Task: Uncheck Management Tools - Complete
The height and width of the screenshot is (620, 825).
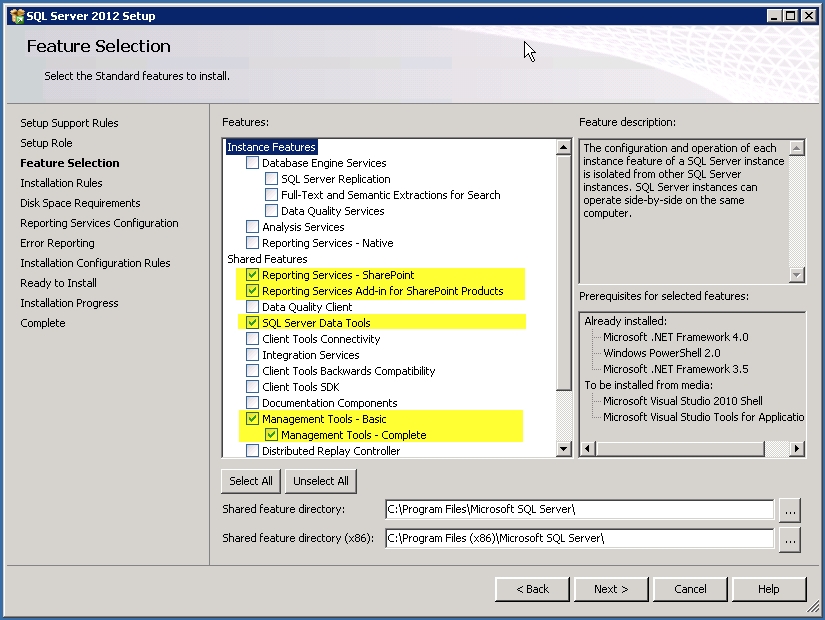Action: pos(270,435)
